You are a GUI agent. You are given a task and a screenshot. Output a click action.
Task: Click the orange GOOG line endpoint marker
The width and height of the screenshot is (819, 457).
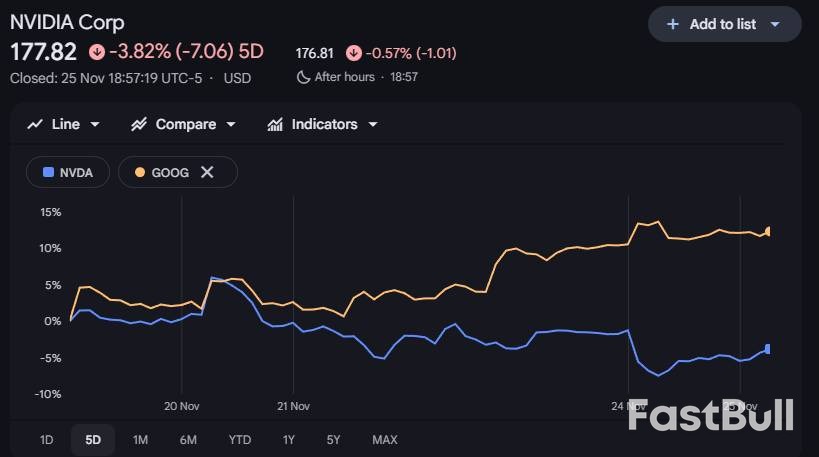[769, 231]
